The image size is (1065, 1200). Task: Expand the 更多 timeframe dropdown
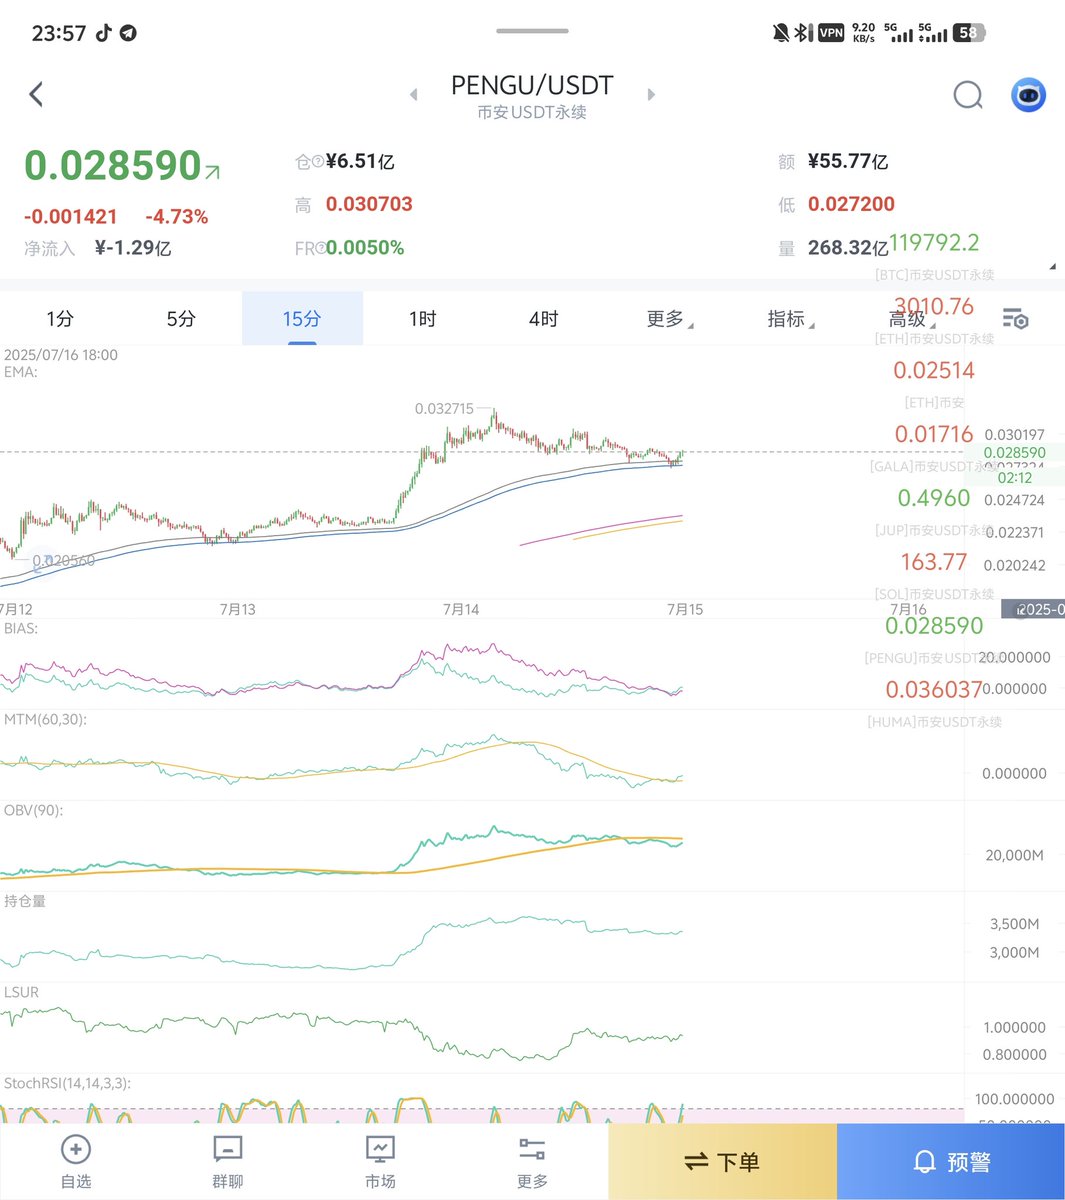click(x=669, y=319)
